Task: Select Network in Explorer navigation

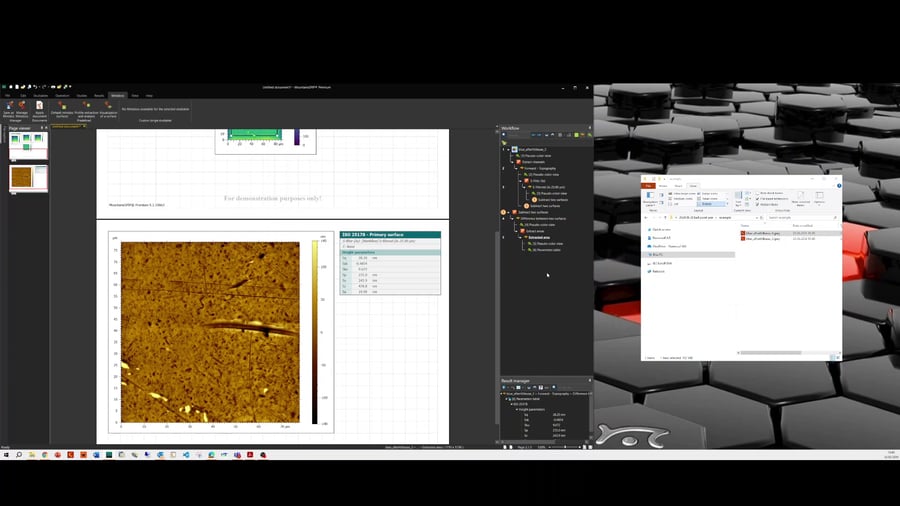Action: point(658,271)
